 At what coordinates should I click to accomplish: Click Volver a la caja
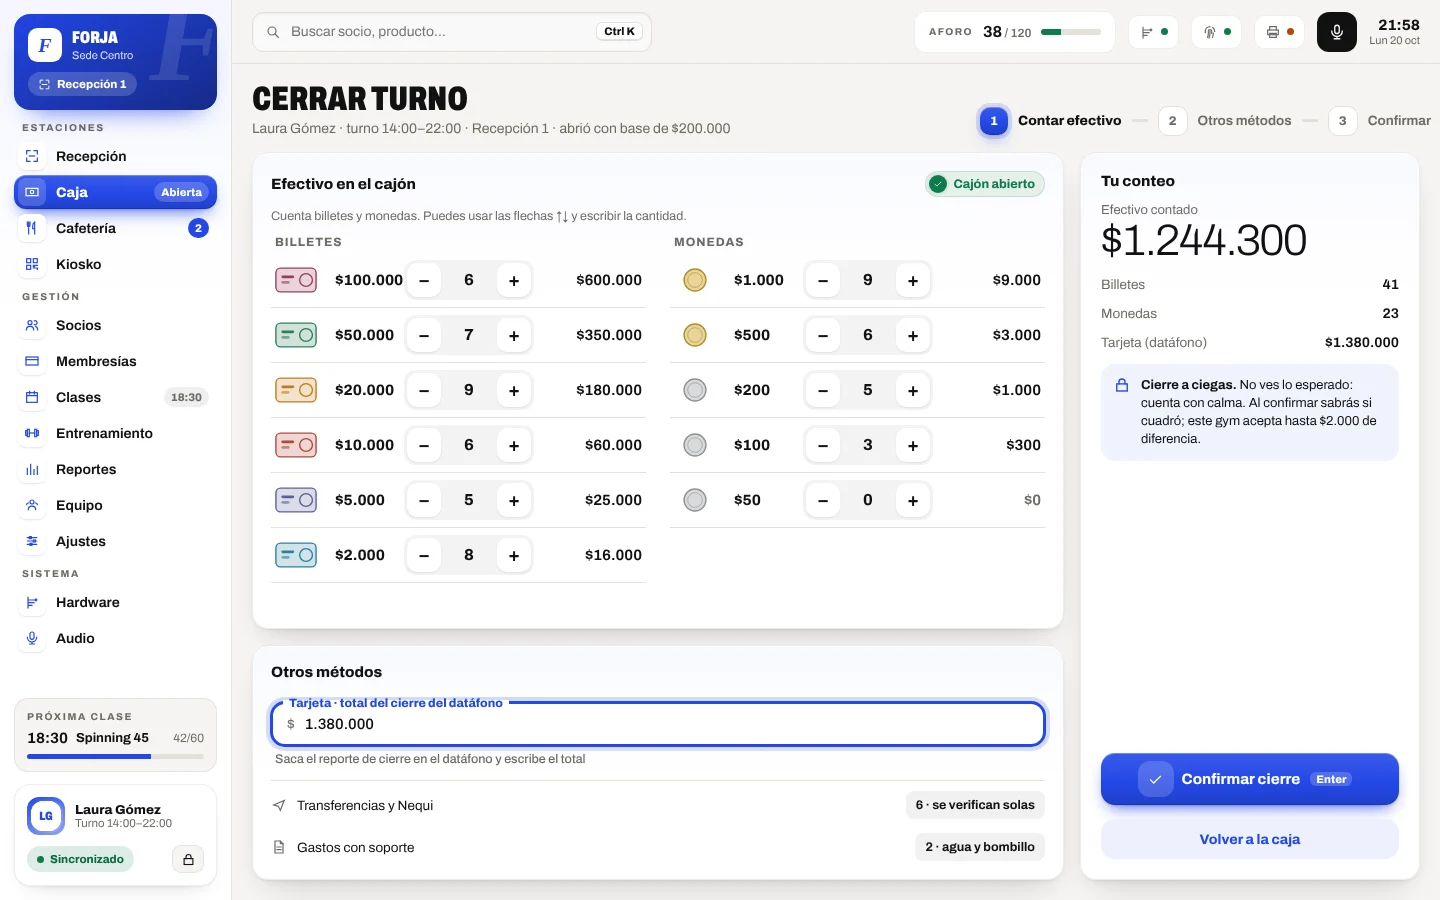[1250, 839]
